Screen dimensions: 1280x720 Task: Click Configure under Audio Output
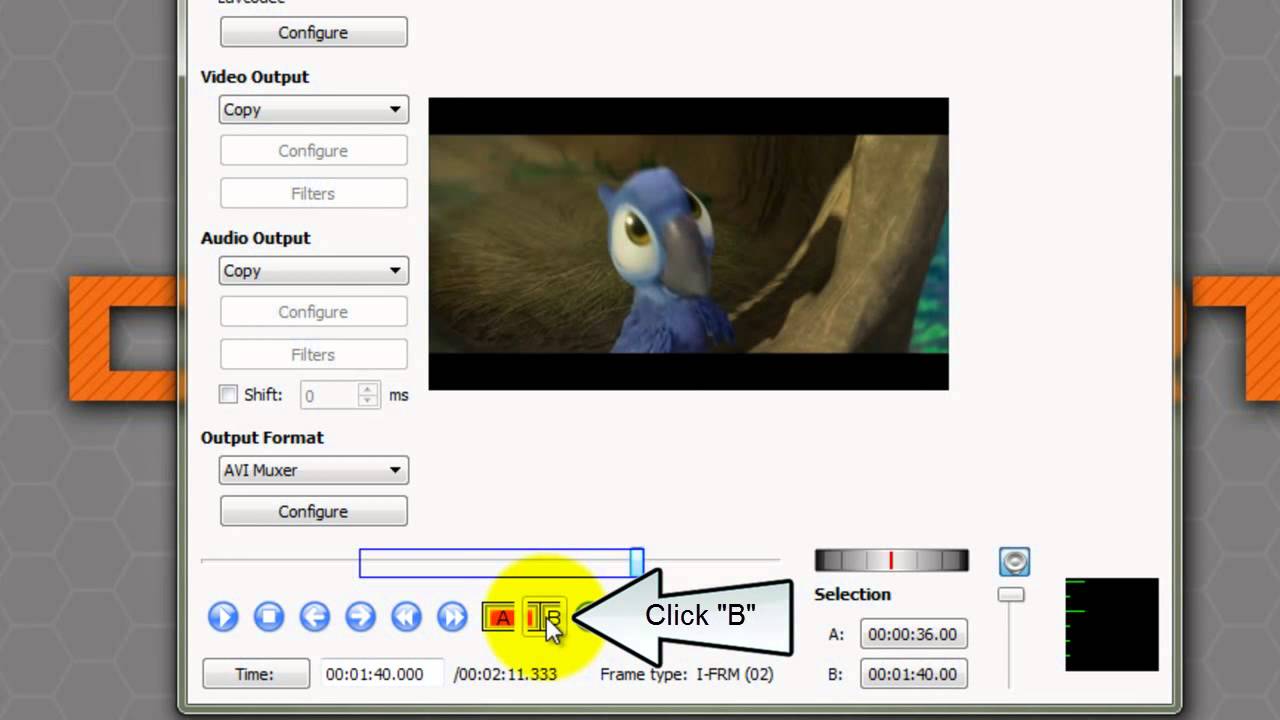click(x=314, y=311)
